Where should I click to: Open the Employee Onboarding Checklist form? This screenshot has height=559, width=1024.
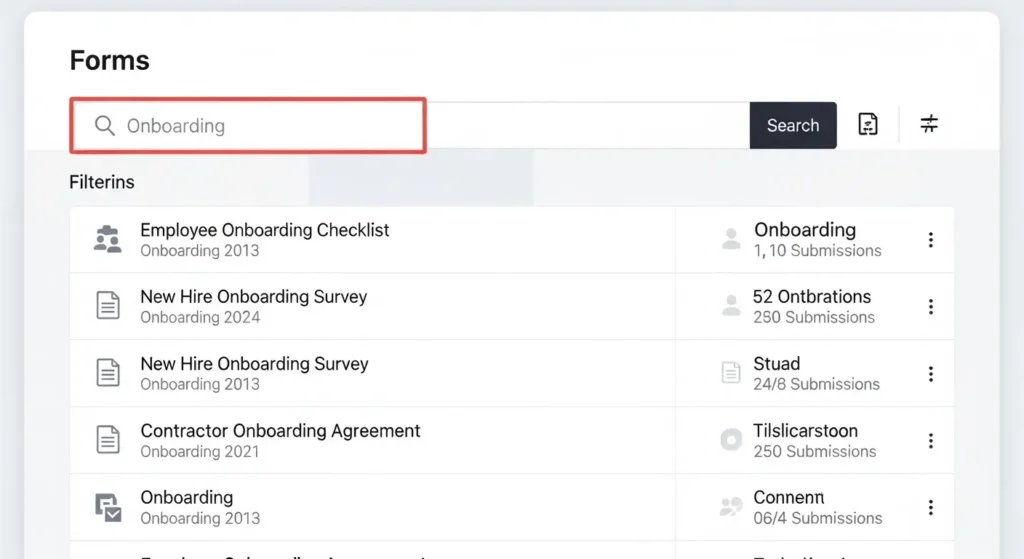[x=264, y=230]
